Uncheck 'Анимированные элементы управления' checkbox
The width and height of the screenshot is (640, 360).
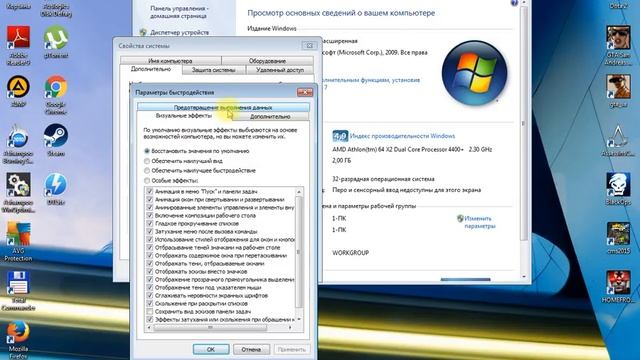(x=150, y=207)
